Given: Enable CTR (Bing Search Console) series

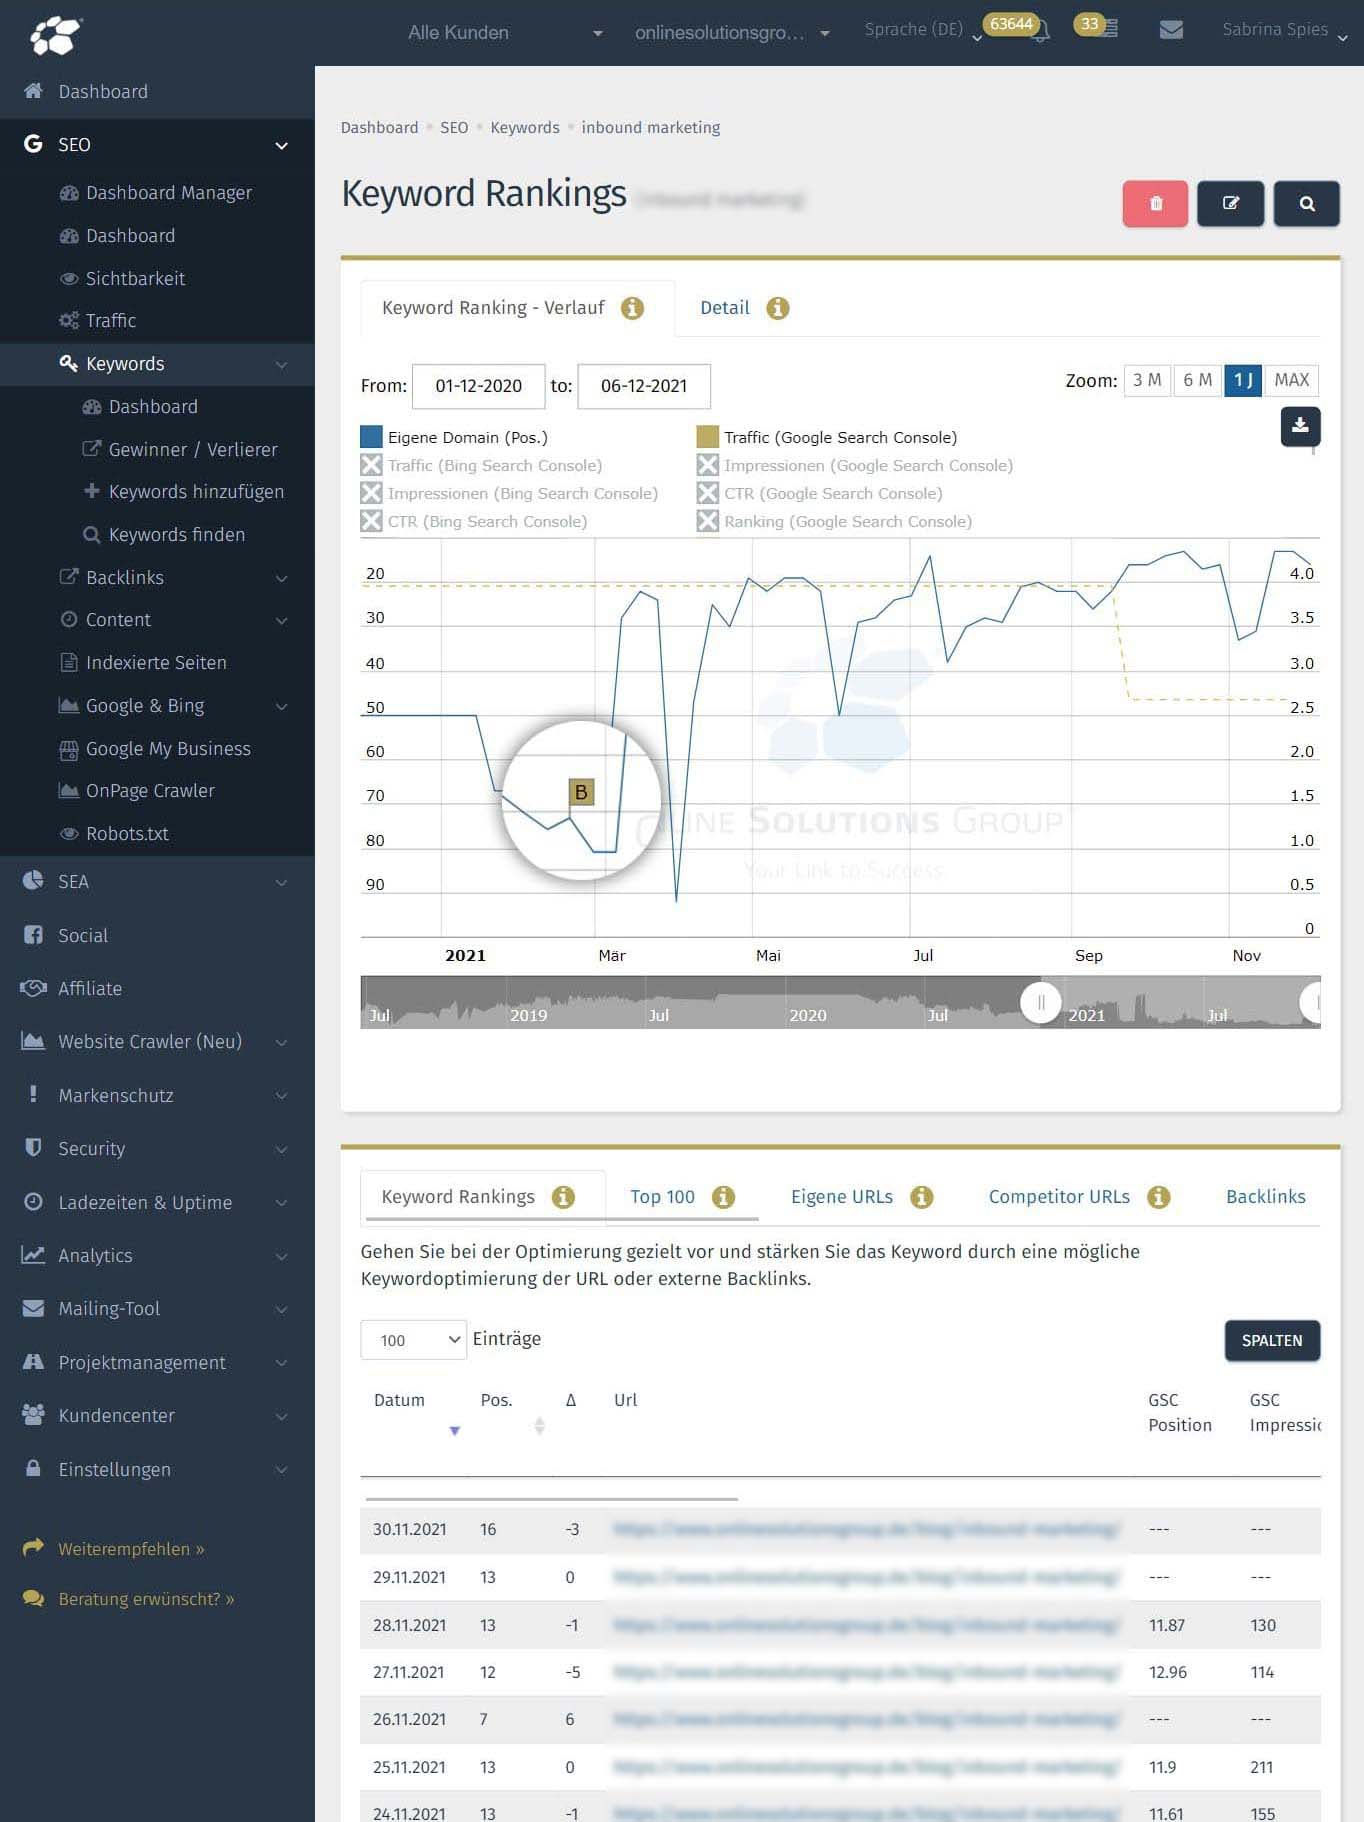Looking at the screenshot, I should pos(474,521).
